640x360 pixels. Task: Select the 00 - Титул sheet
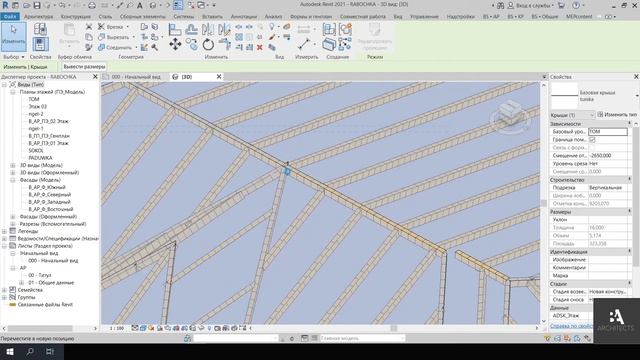(x=40, y=276)
